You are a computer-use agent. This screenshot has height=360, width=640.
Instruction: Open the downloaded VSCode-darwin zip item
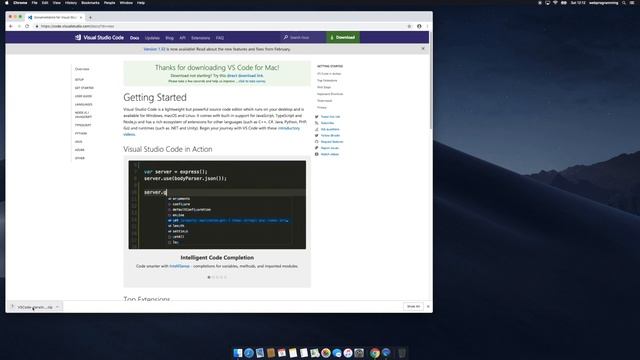pyautogui.click(x=35, y=307)
